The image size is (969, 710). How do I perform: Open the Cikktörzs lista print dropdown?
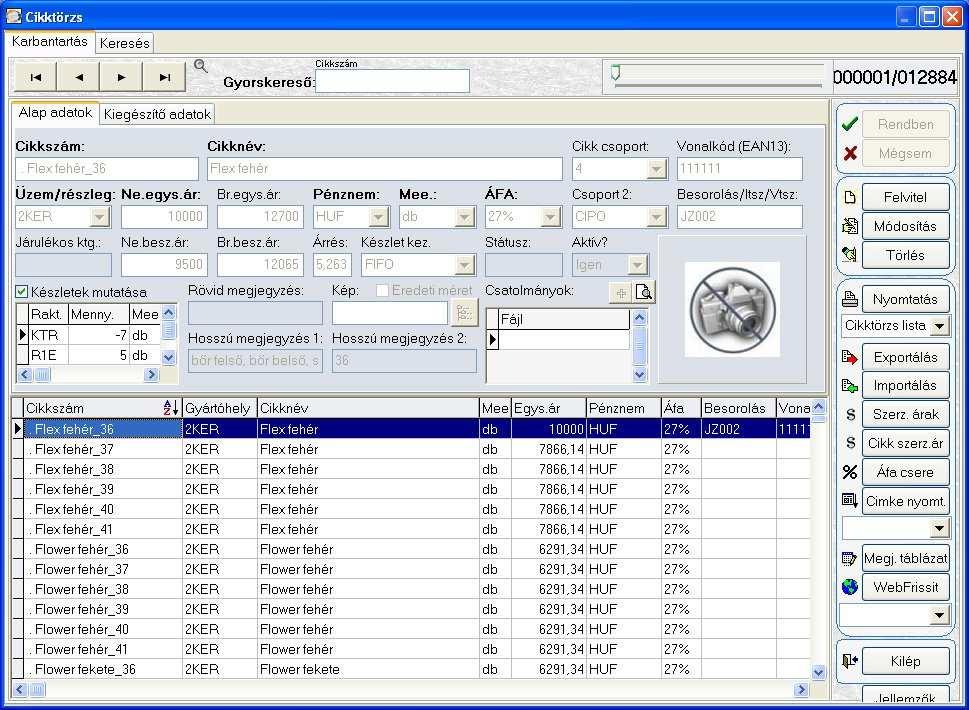click(x=939, y=326)
